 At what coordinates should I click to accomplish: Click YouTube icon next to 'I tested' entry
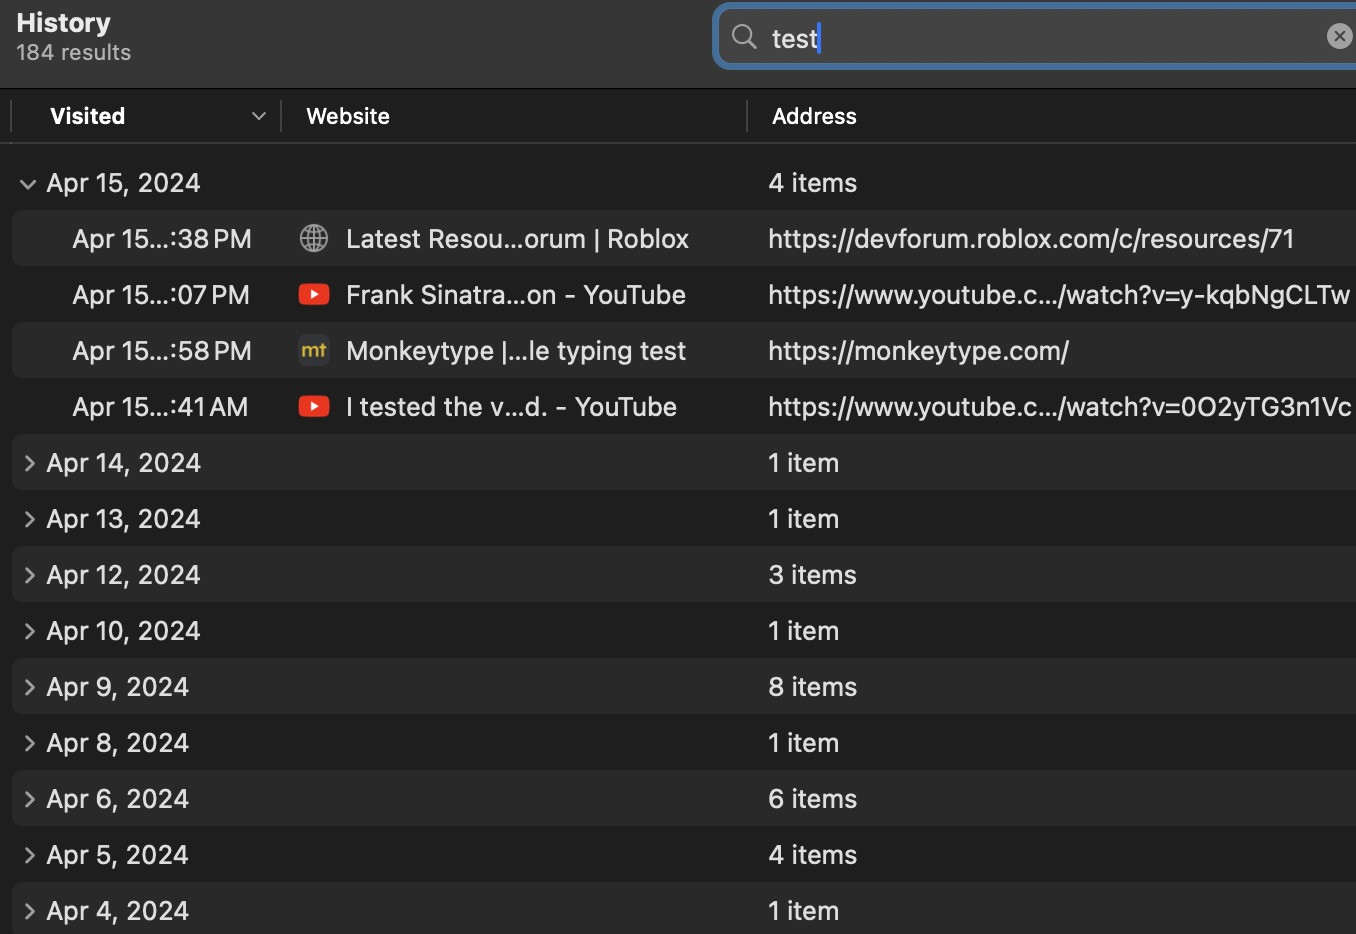314,407
